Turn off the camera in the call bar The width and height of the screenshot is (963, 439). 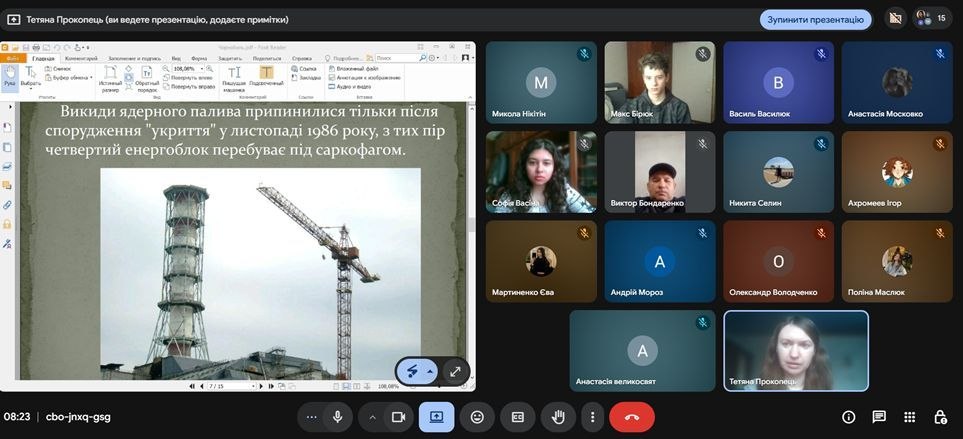click(398, 417)
